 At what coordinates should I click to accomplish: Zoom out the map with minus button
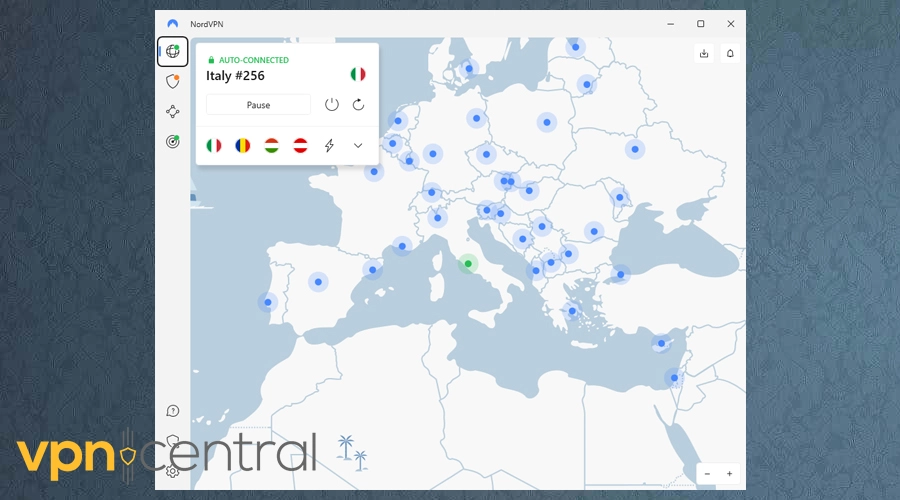pyautogui.click(x=707, y=474)
